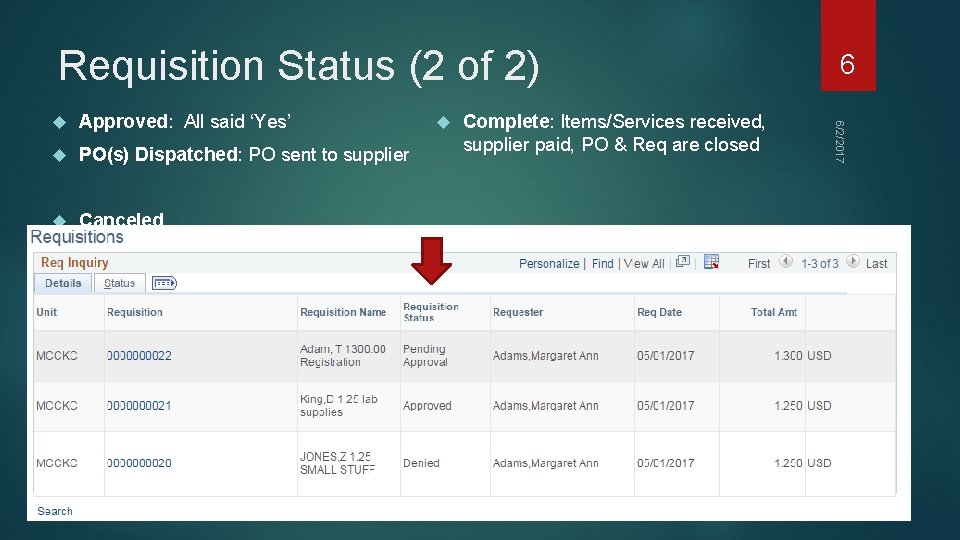Click the slide number 6 badge
The image size is (960, 540).
pos(848,45)
